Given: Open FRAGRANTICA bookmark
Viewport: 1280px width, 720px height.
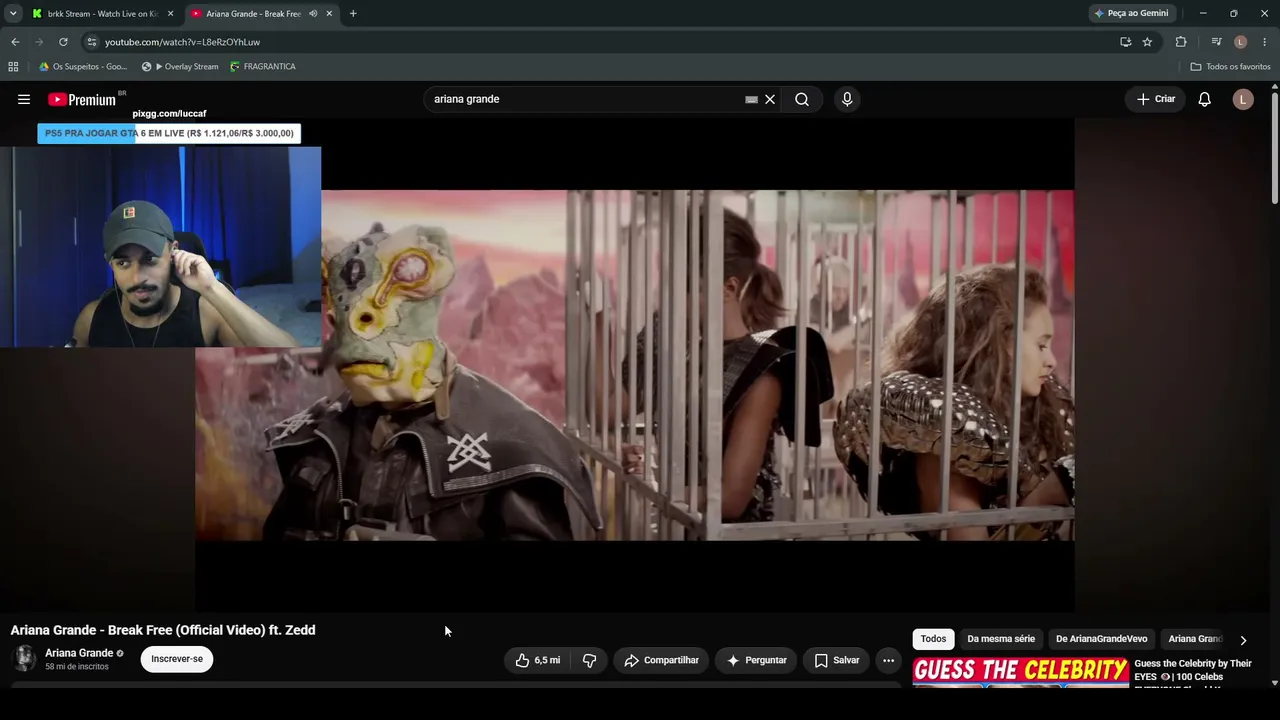Looking at the screenshot, I should [263, 67].
